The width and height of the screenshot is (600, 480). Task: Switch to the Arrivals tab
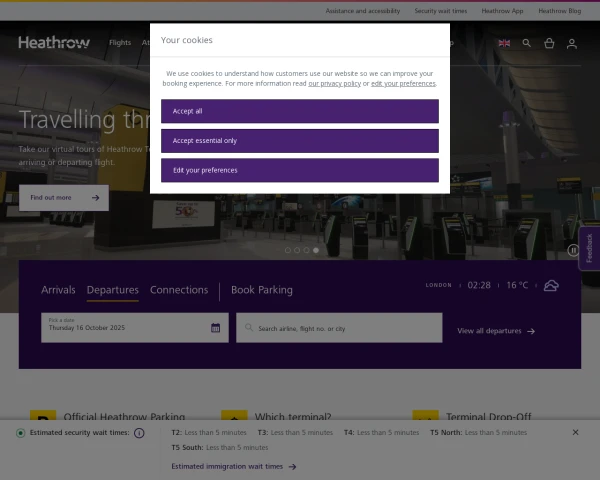click(58, 290)
